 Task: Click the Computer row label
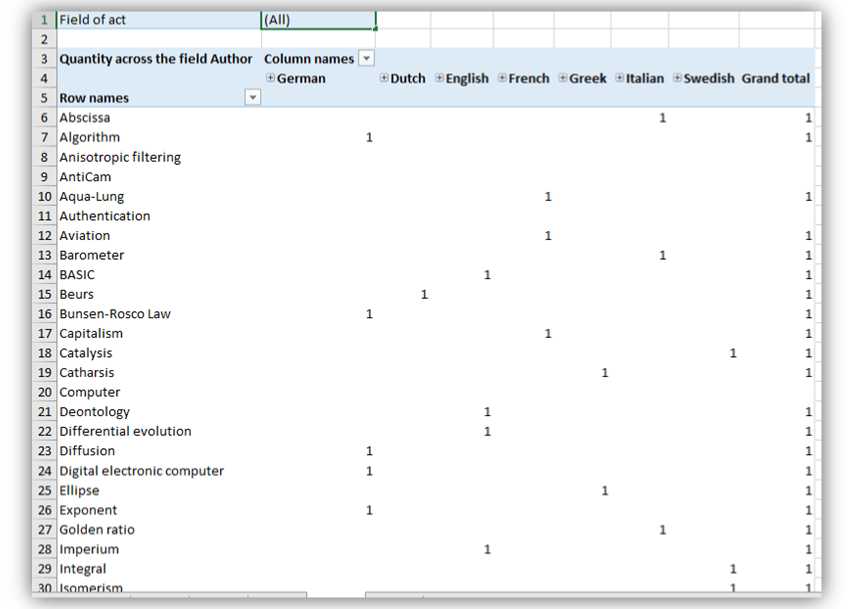90,392
